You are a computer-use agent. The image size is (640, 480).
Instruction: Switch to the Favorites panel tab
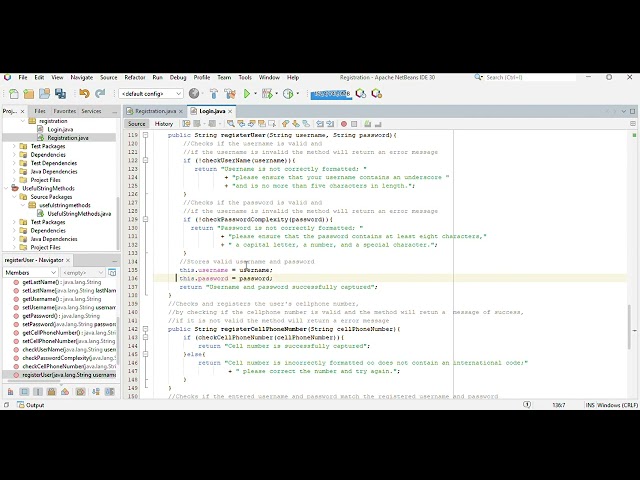[64, 111]
